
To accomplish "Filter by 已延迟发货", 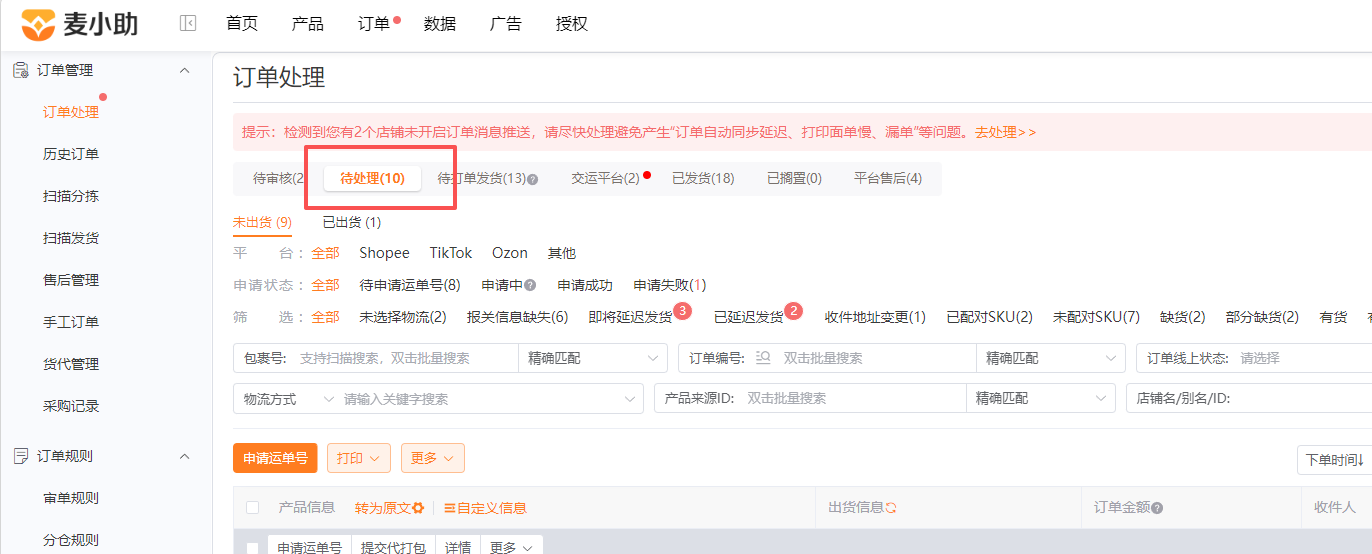I will (748, 317).
